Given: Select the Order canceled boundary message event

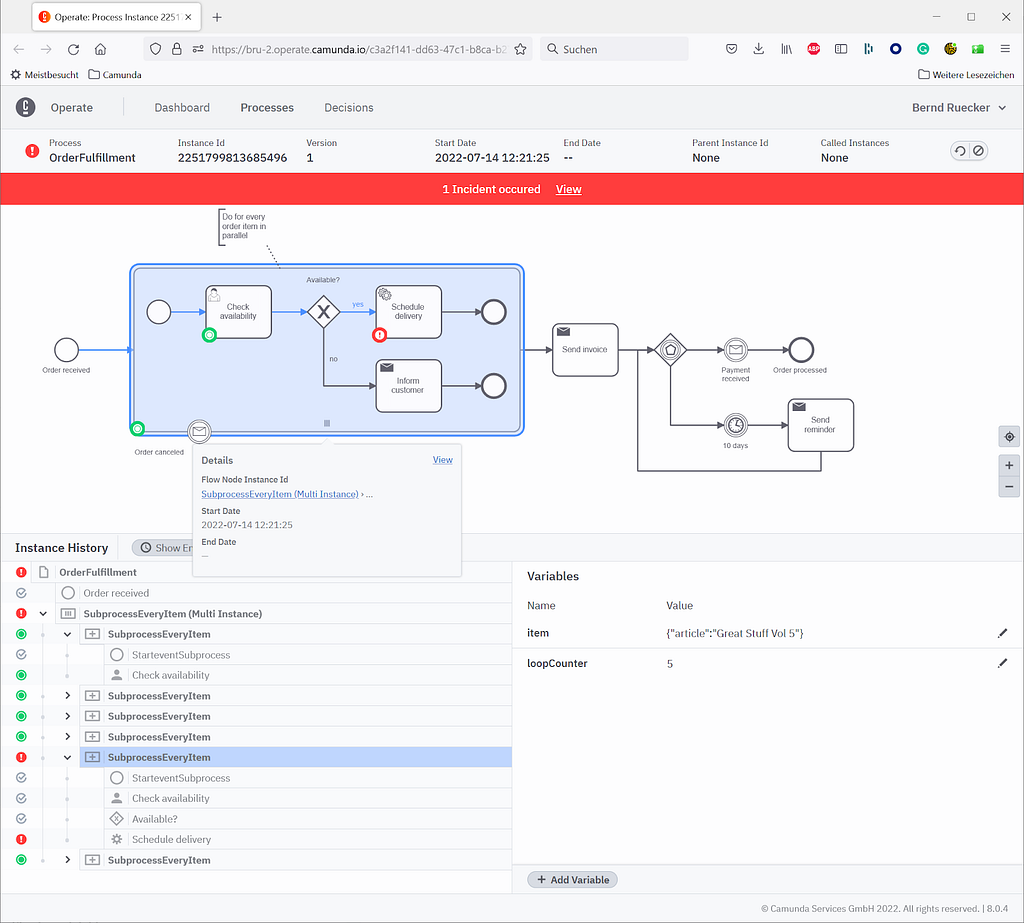Looking at the screenshot, I should click(199, 431).
